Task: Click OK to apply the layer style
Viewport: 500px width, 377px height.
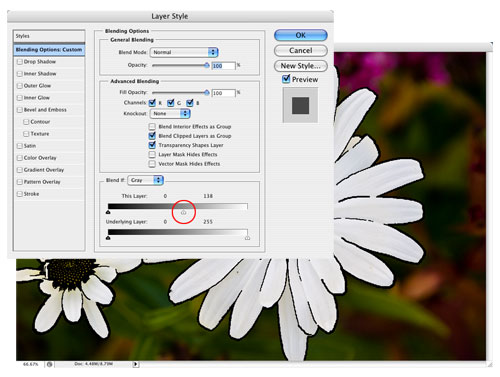Action: 300,35
